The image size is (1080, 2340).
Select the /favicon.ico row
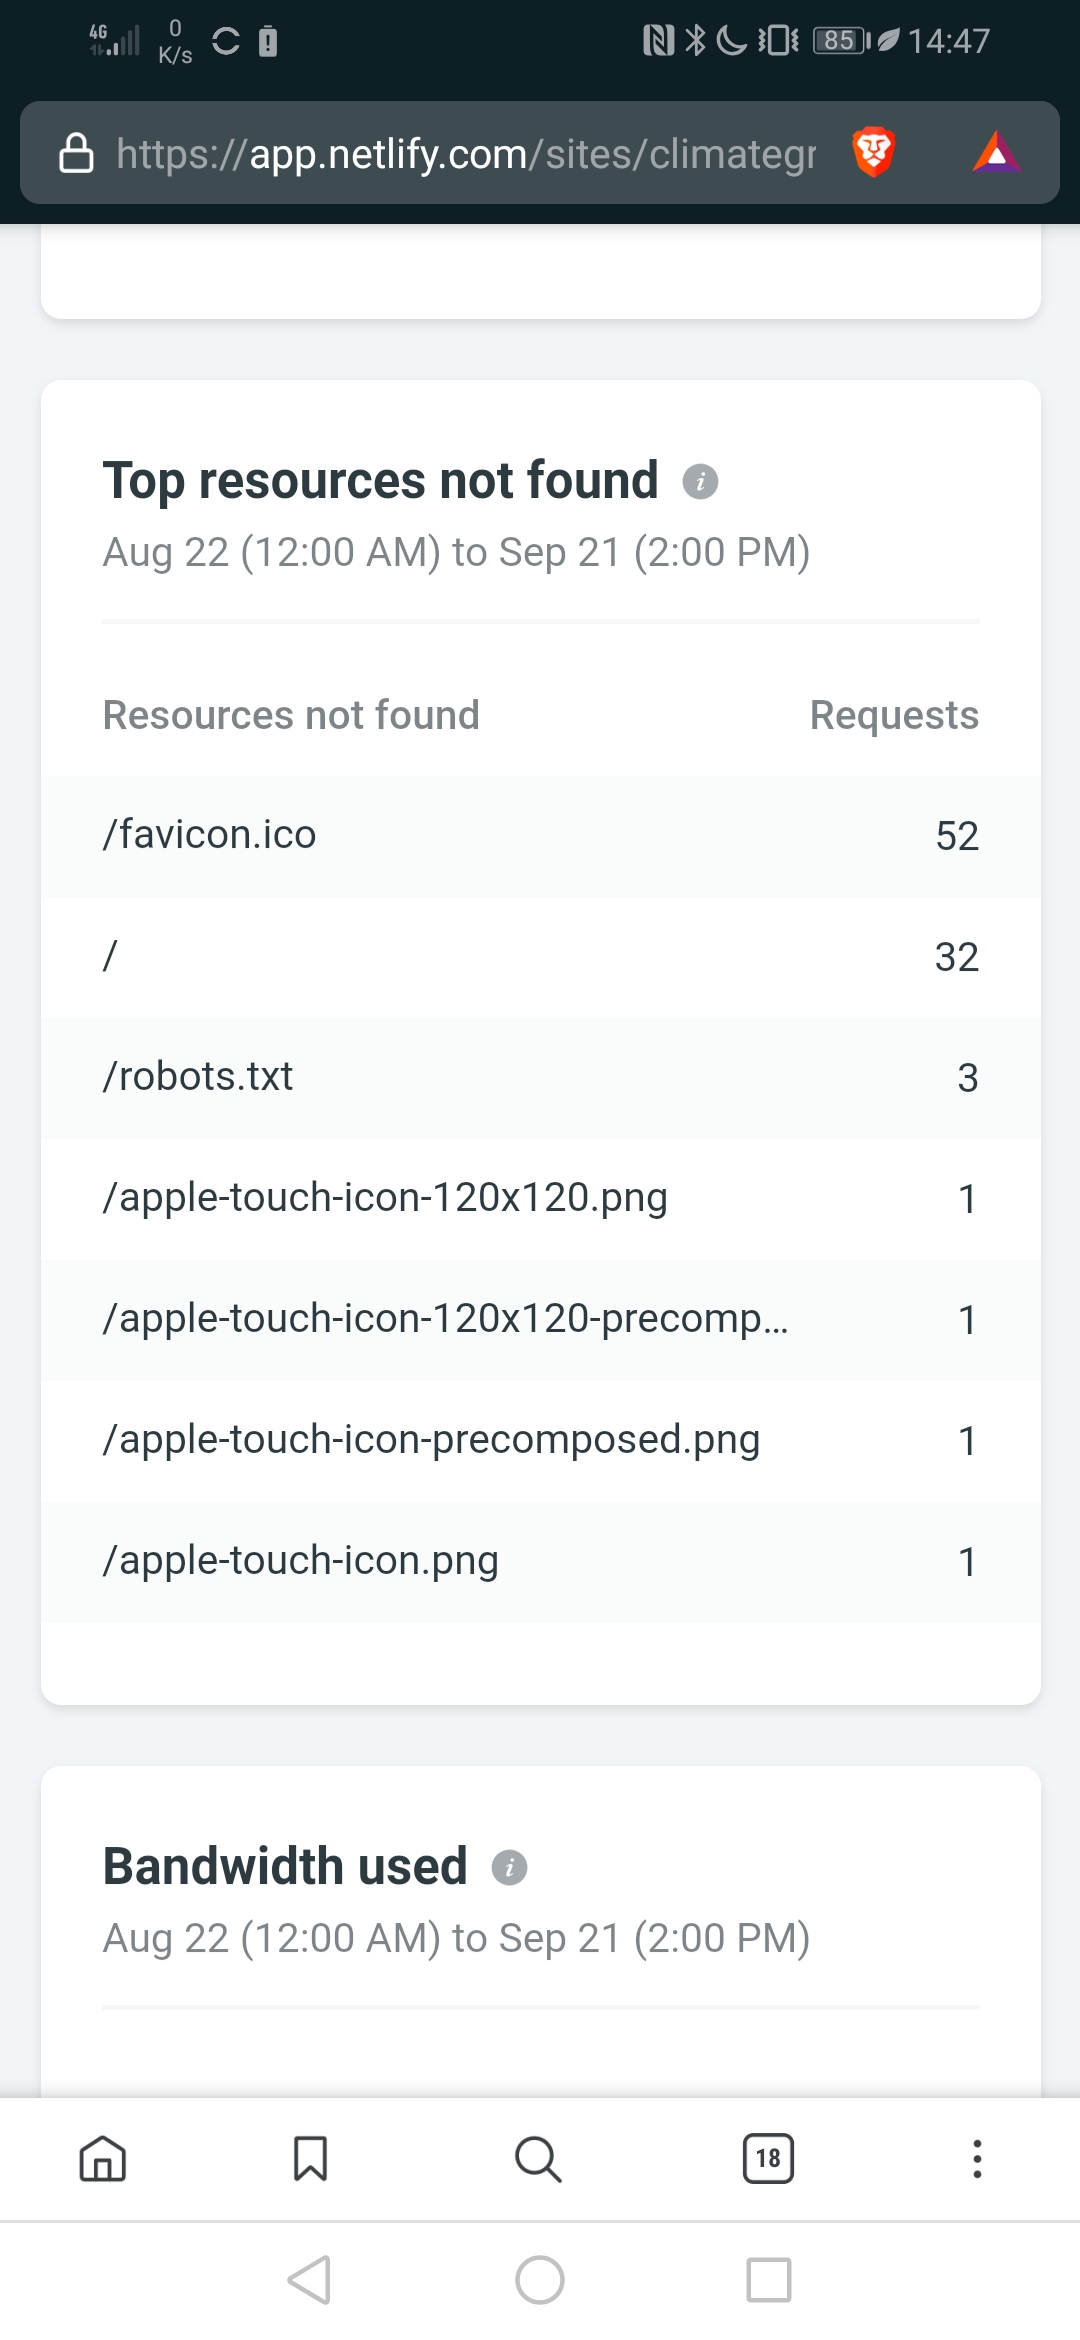pyautogui.click(x=540, y=836)
